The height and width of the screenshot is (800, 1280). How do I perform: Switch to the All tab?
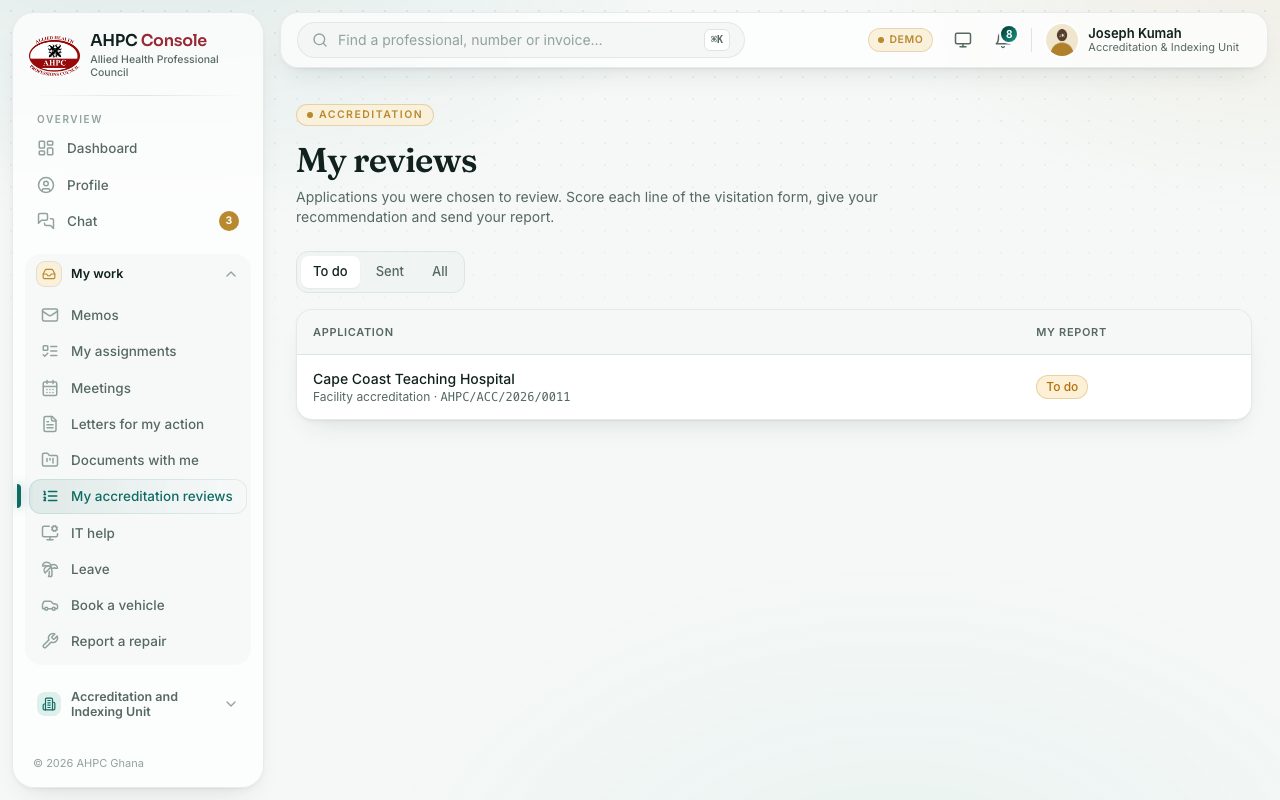(440, 271)
